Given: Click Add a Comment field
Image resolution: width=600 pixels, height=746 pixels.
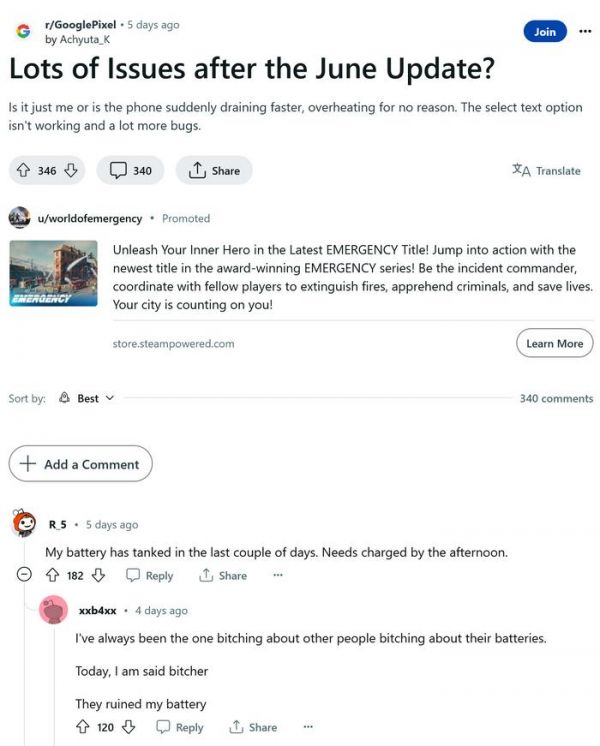Looking at the screenshot, I should point(81,464).
